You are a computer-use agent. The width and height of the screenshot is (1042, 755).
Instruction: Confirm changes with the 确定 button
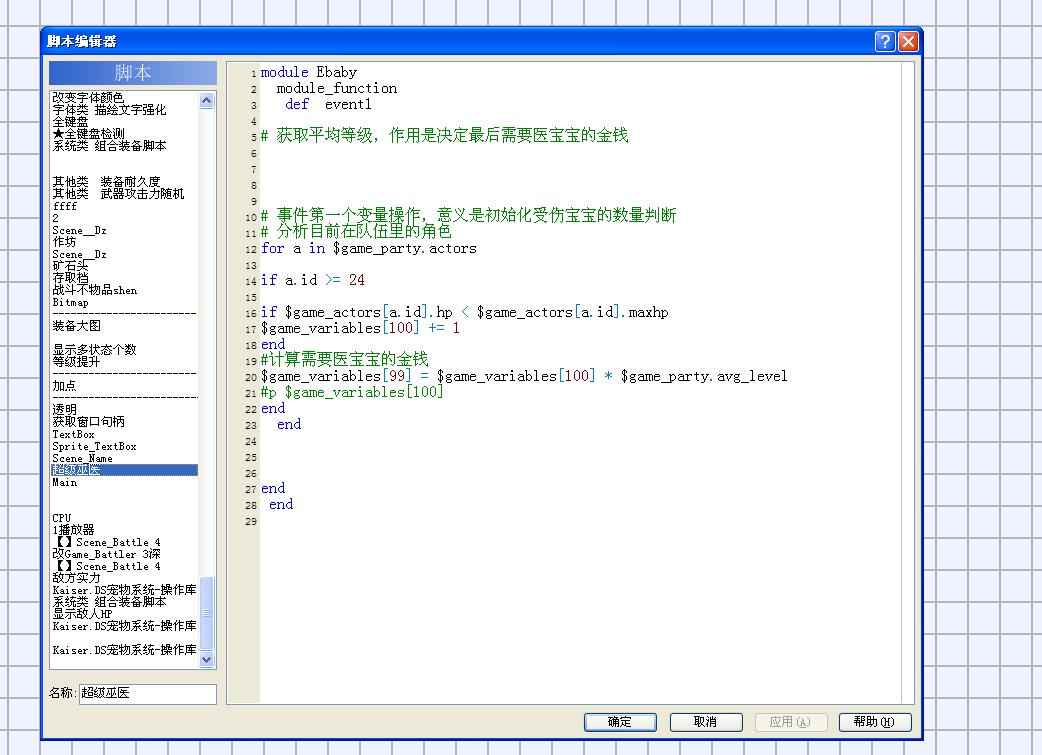click(x=620, y=722)
